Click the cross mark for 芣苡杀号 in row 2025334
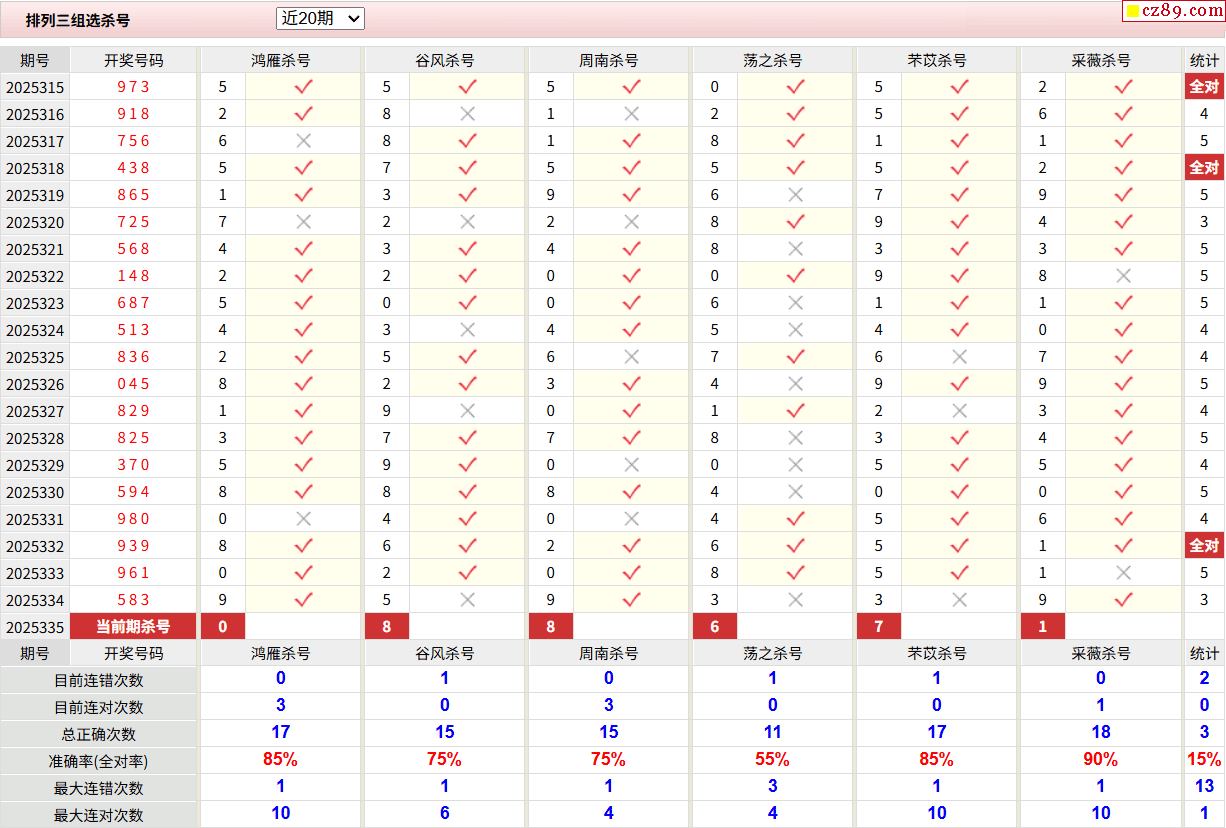Screen dimensions: 1226x828 click(x=959, y=600)
